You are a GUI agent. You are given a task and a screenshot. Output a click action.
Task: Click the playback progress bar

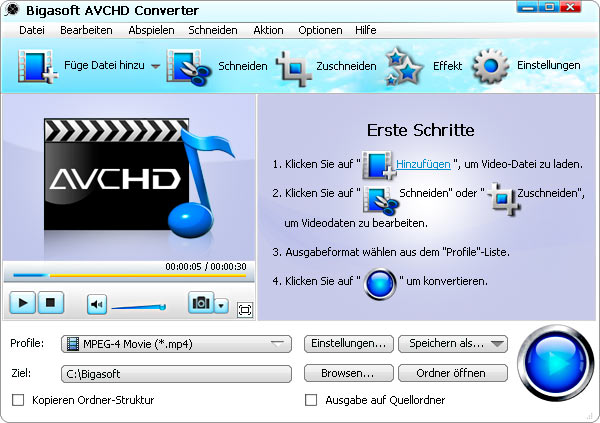coord(129,275)
